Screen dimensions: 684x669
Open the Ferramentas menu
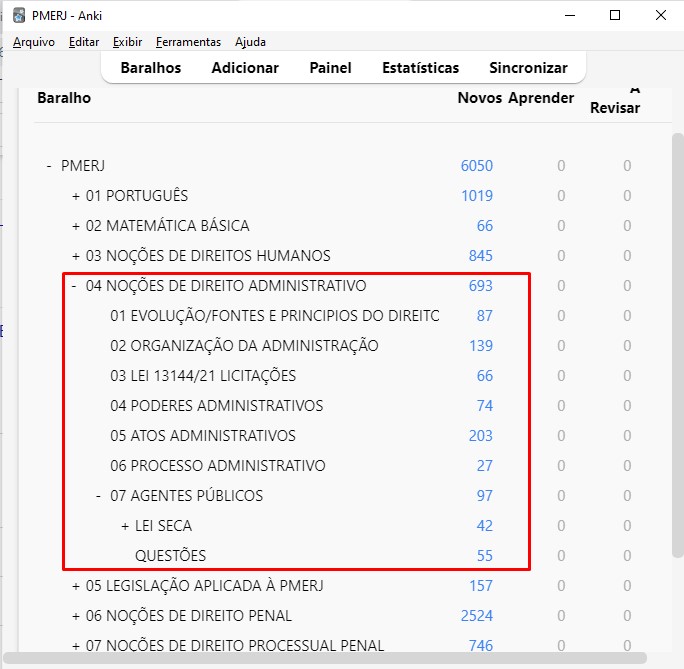188,42
